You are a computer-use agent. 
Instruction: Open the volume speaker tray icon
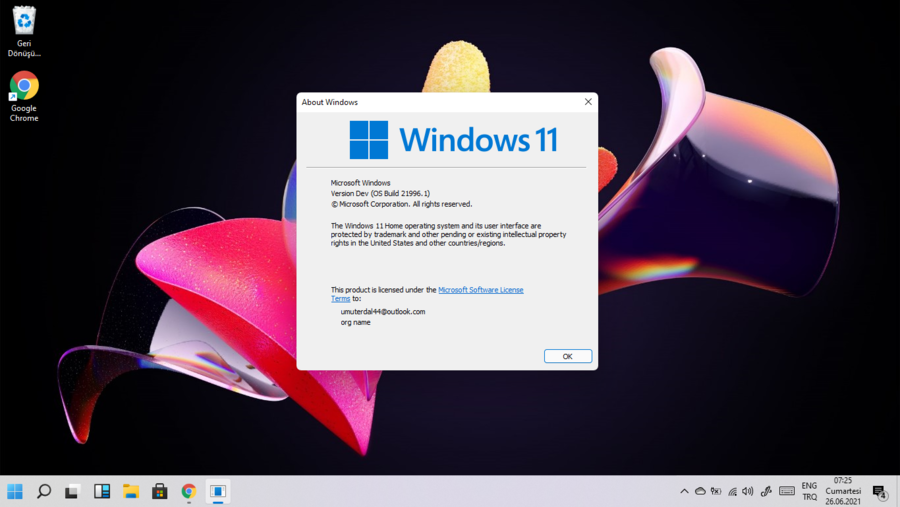[747, 491]
